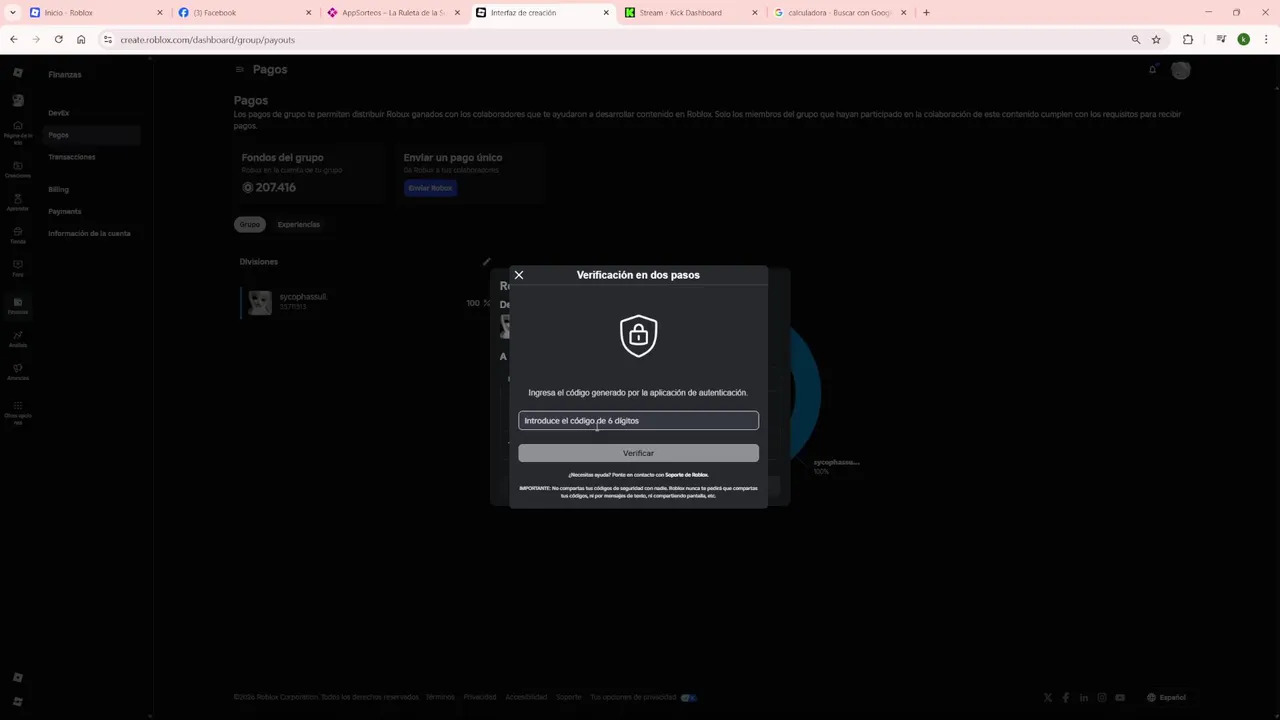Switch to Inicio - Roblox tab

pos(97,13)
